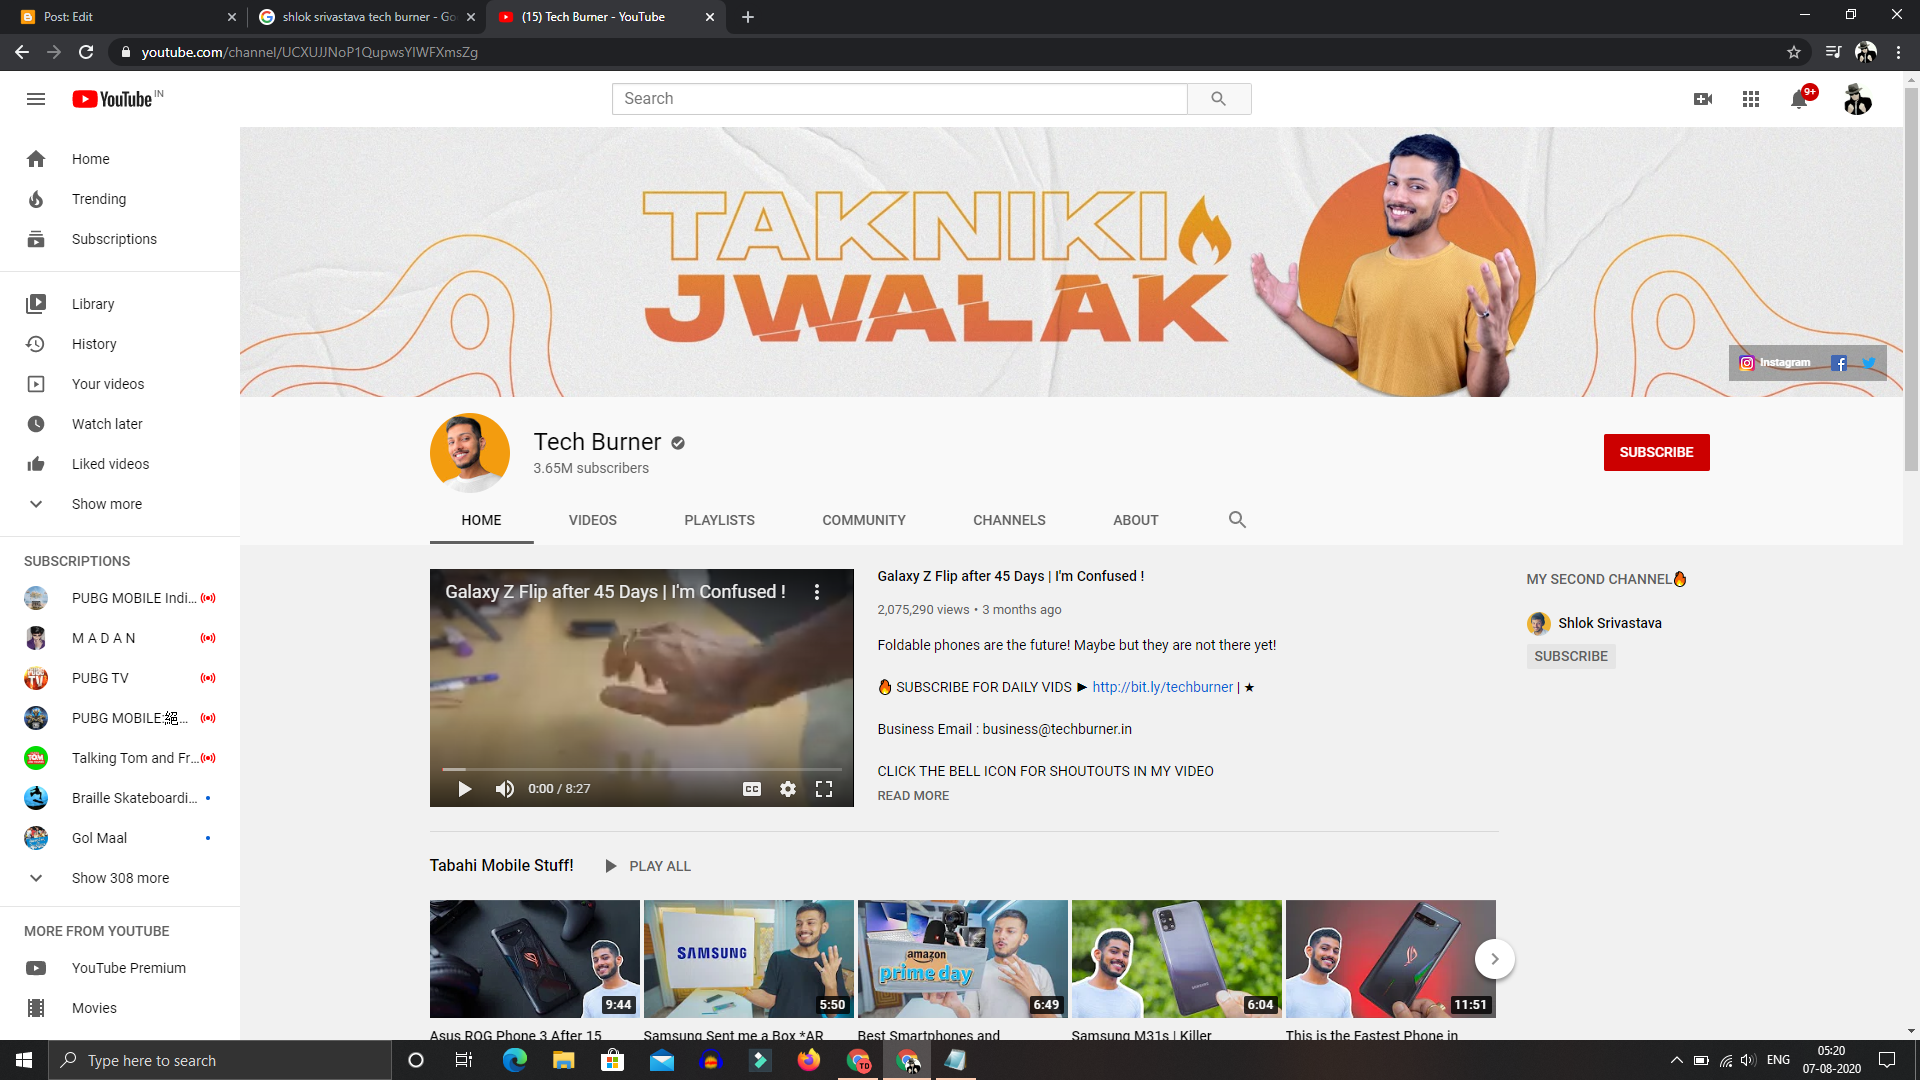
Task: Open the Instagram link on banner
Action: coord(1775,363)
